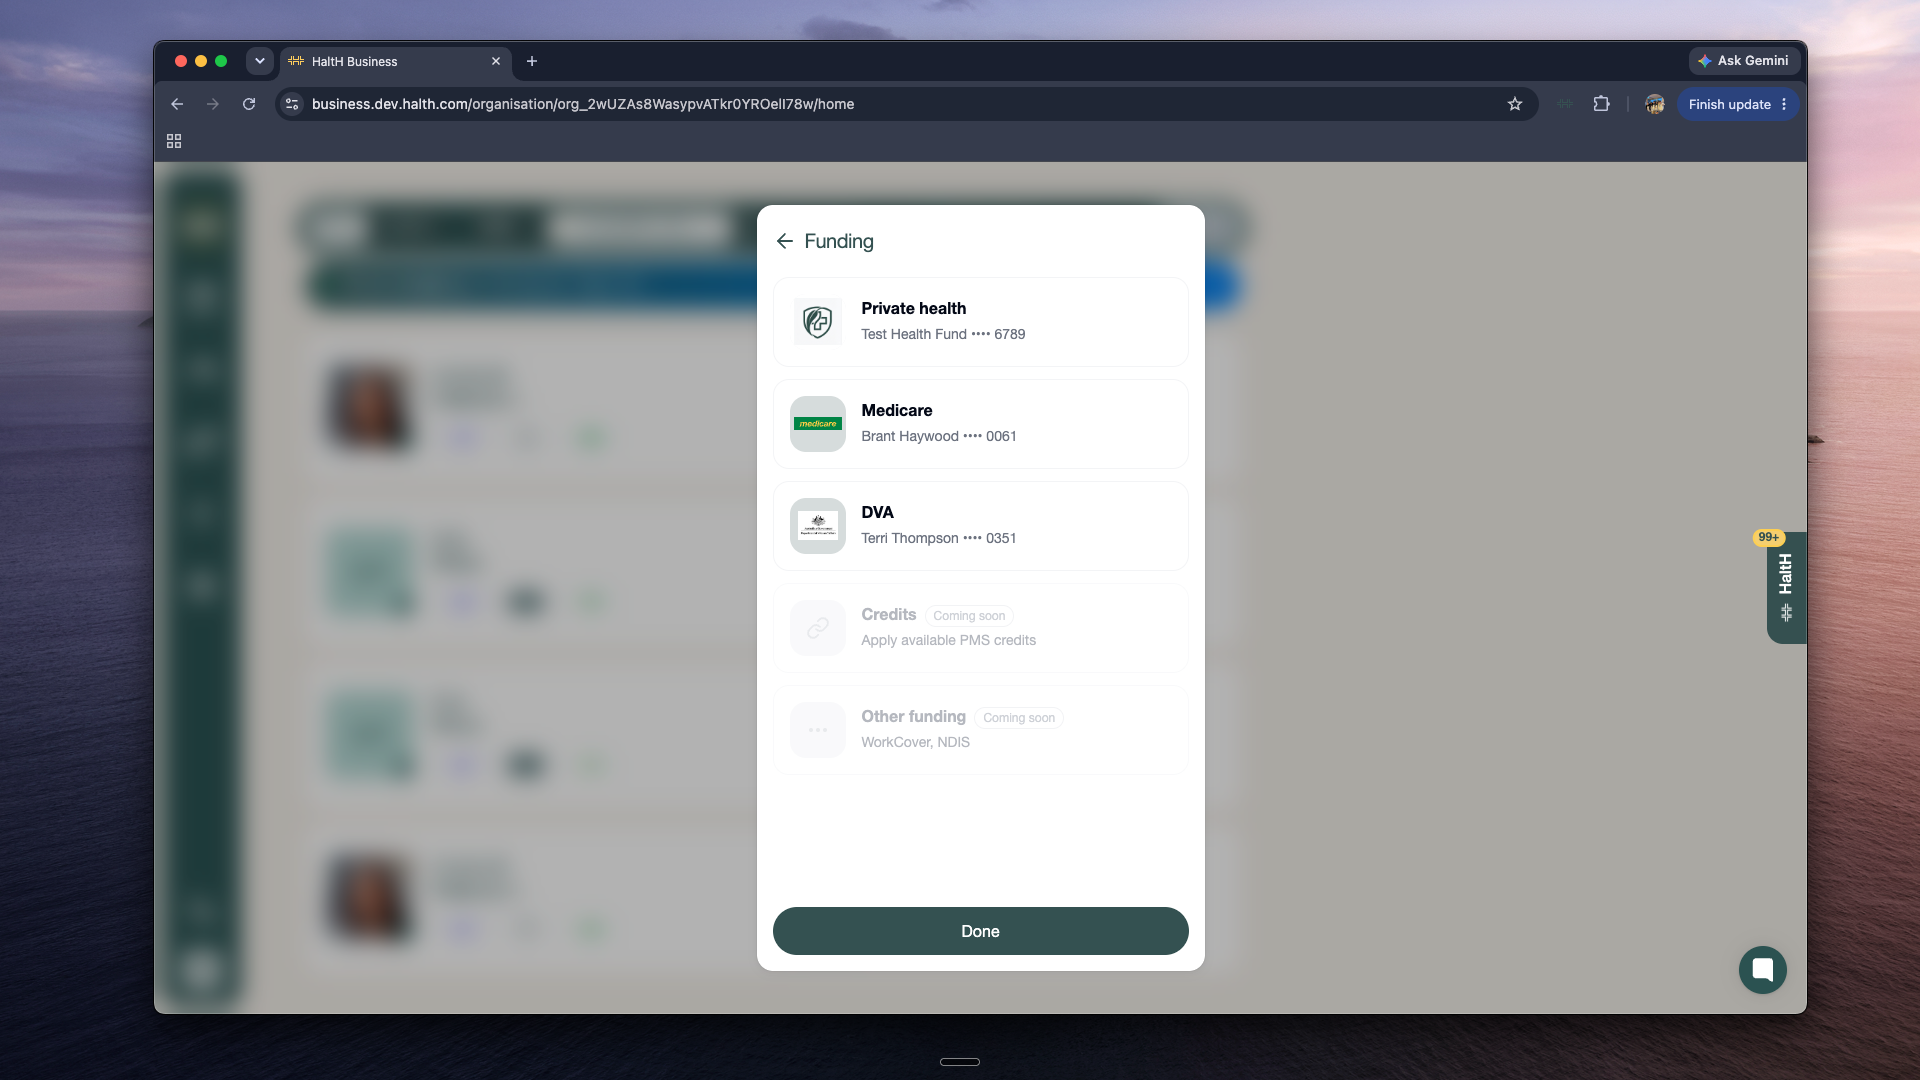
Task: Select the HaltH Business tab
Action: point(395,61)
